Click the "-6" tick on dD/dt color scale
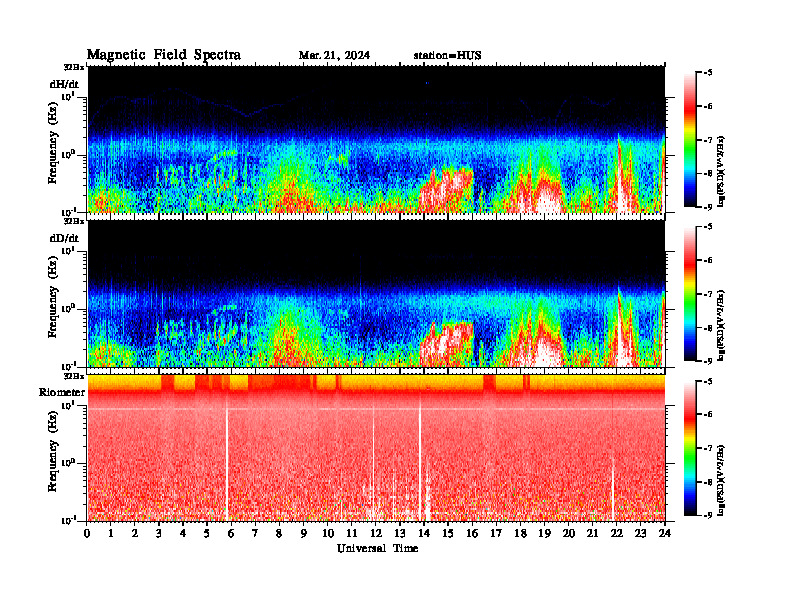The height and width of the screenshot is (612, 792). click(709, 261)
